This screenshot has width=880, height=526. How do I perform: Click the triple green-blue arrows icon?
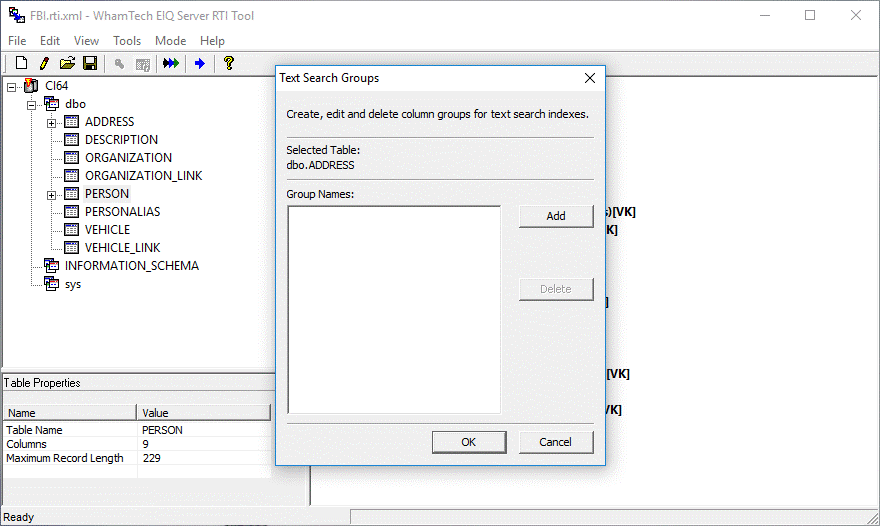click(171, 64)
